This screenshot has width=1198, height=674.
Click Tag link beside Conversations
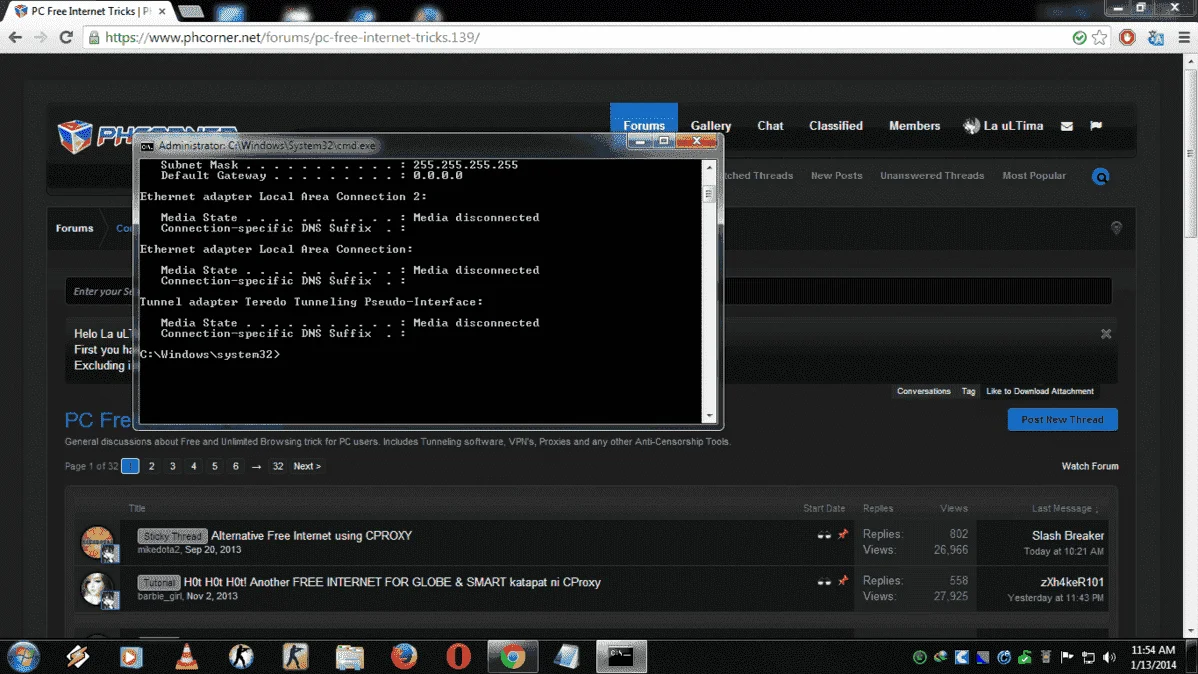968,391
